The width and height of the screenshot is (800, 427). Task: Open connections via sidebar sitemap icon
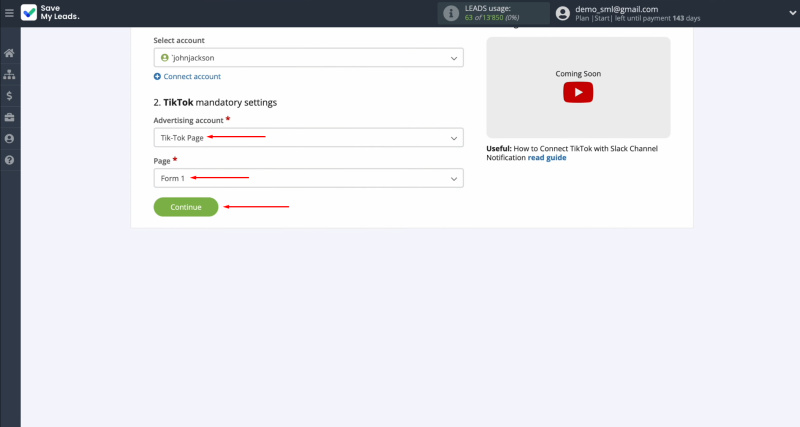tap(9, 74)
